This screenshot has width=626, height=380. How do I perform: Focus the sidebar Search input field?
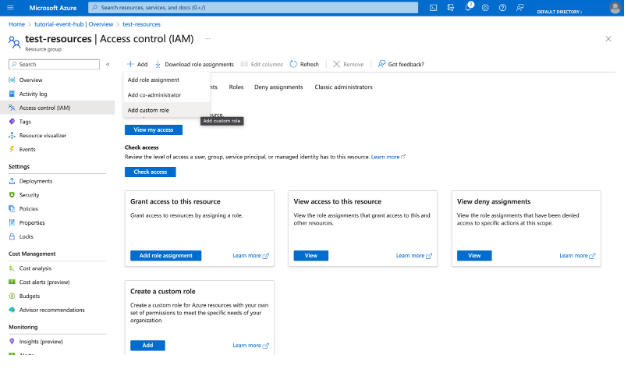click(x=54, y=64)
